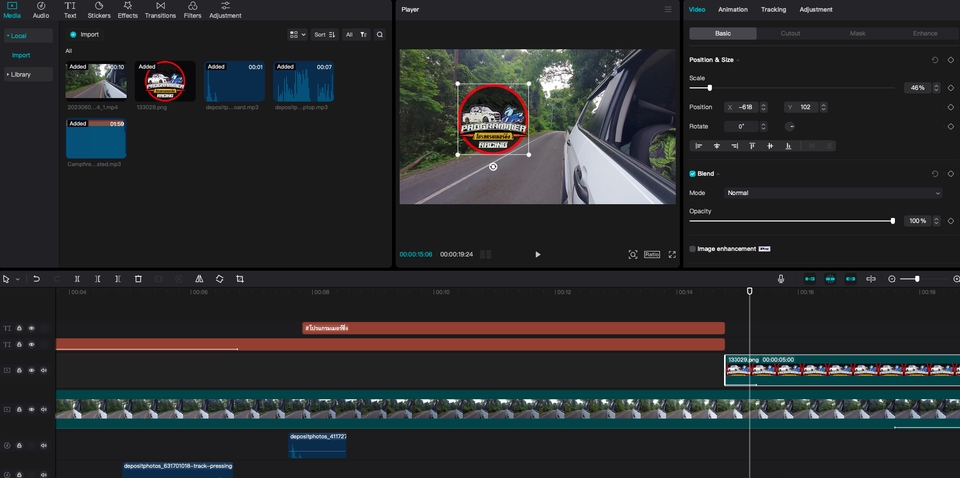Click the Scale percentage stepper
960x478 pixels.
(x=936, y=88)
